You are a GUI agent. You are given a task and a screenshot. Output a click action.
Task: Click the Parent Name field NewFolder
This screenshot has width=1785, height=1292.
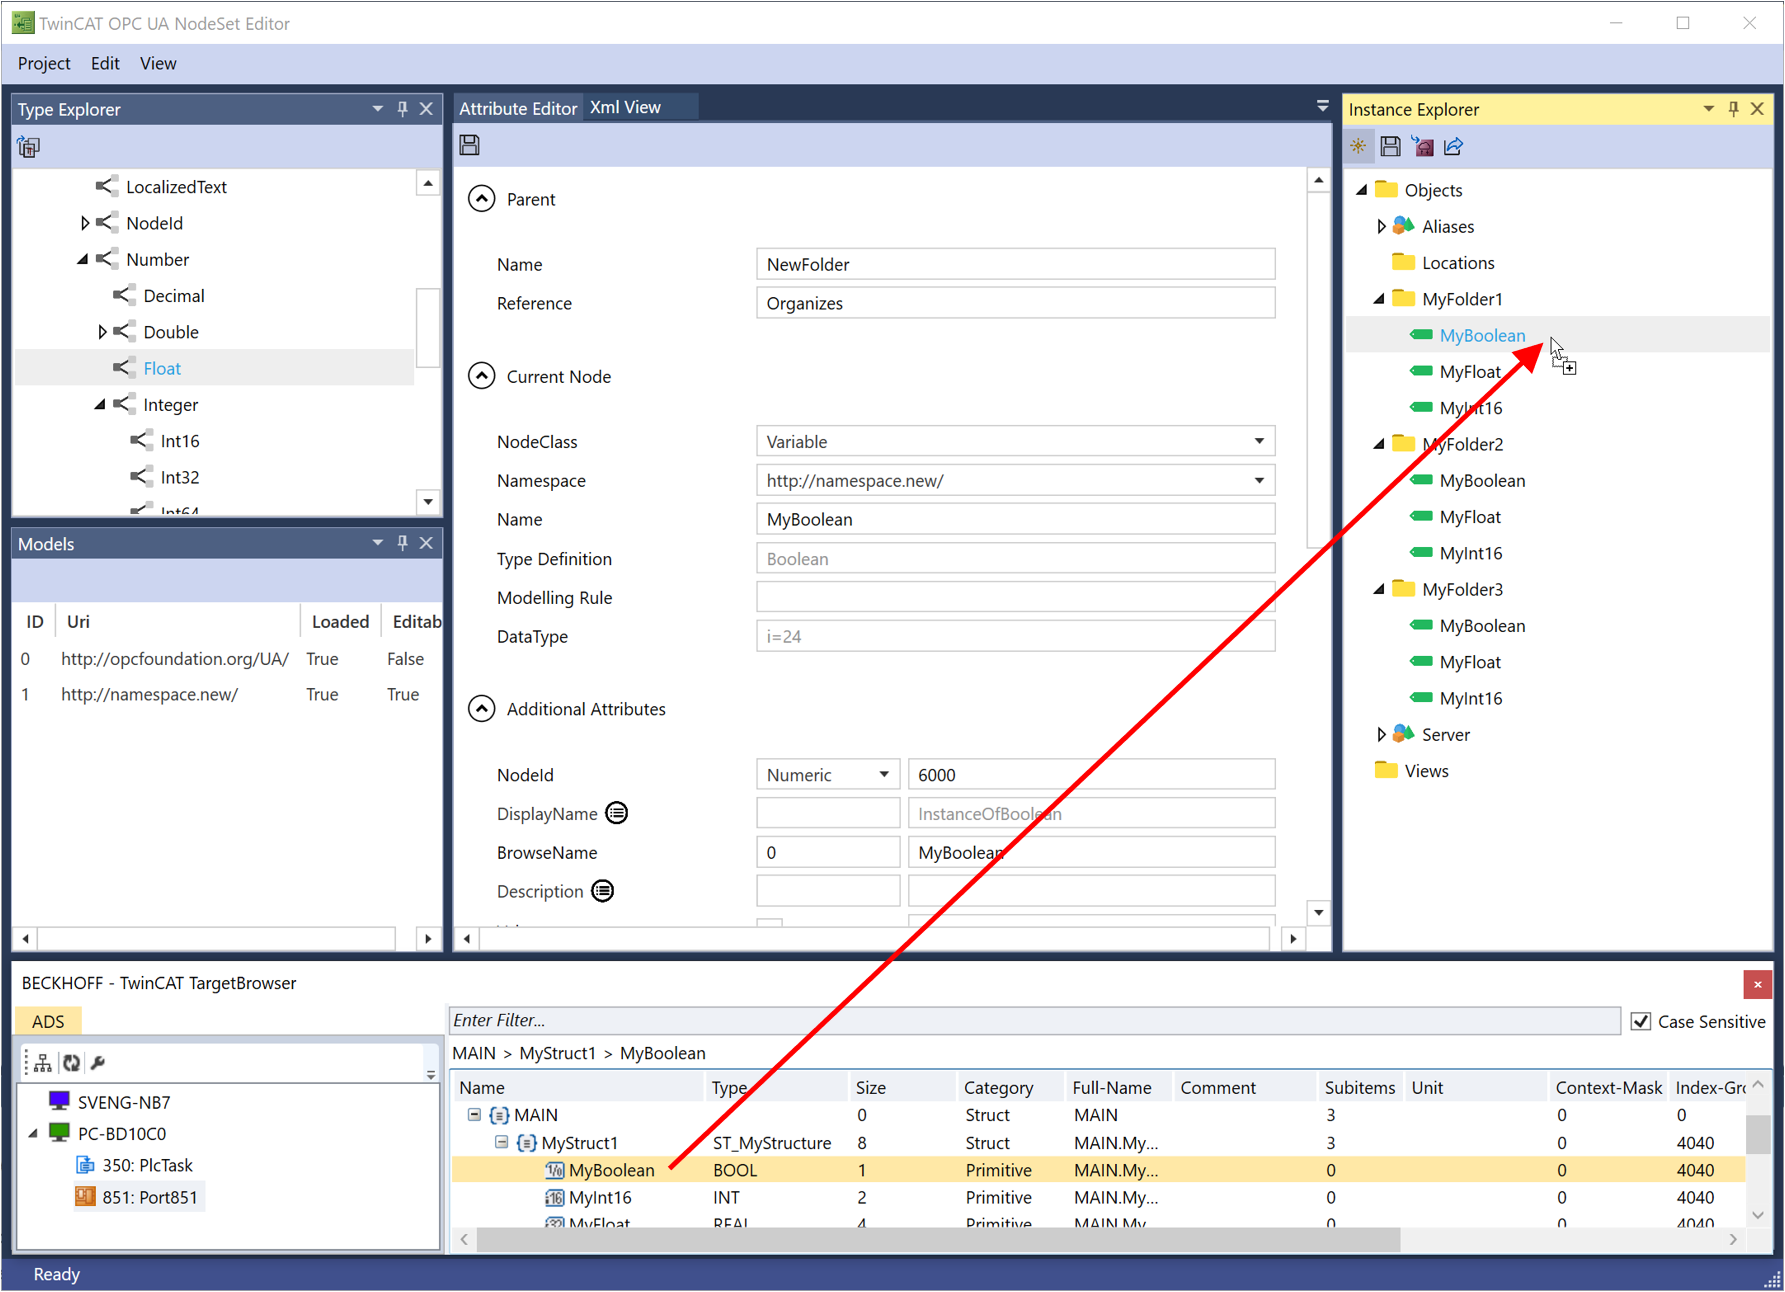click(1015, 264)
